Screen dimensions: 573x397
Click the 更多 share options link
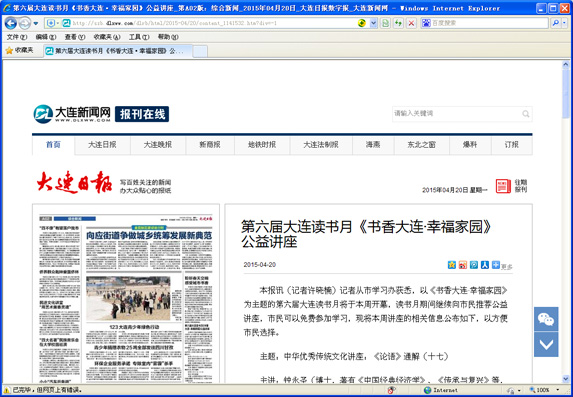click(507, 267)
